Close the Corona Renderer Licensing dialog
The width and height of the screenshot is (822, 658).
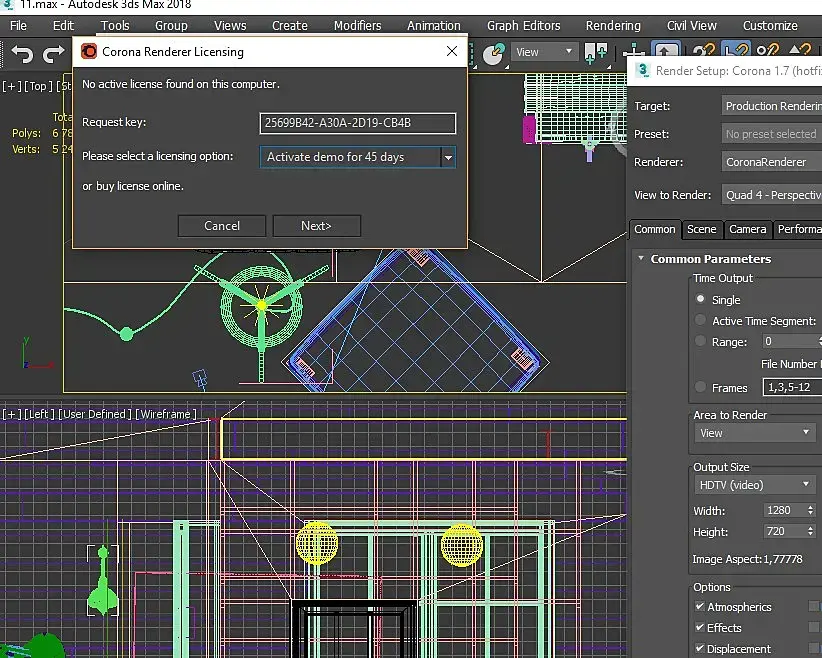point(453,51)
